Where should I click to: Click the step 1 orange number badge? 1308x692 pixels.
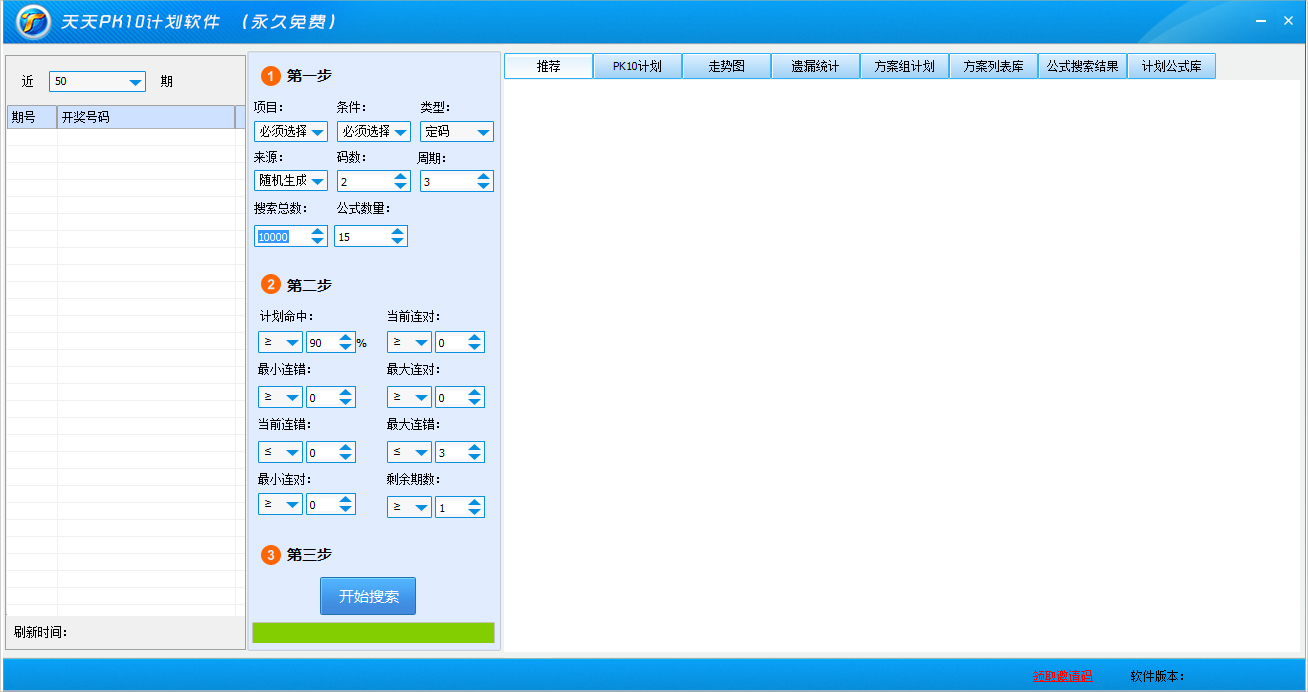coord(270,76)
